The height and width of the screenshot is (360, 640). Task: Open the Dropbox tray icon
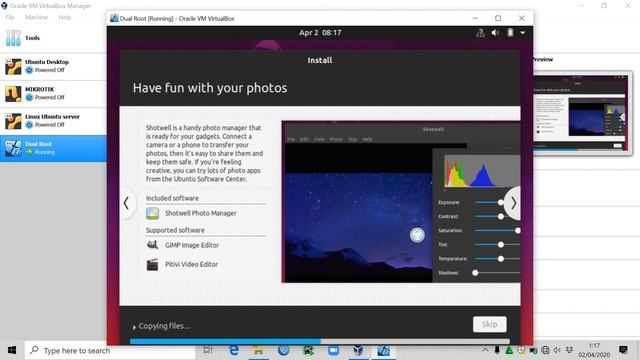pyautogui.click(x=569, y=350)
